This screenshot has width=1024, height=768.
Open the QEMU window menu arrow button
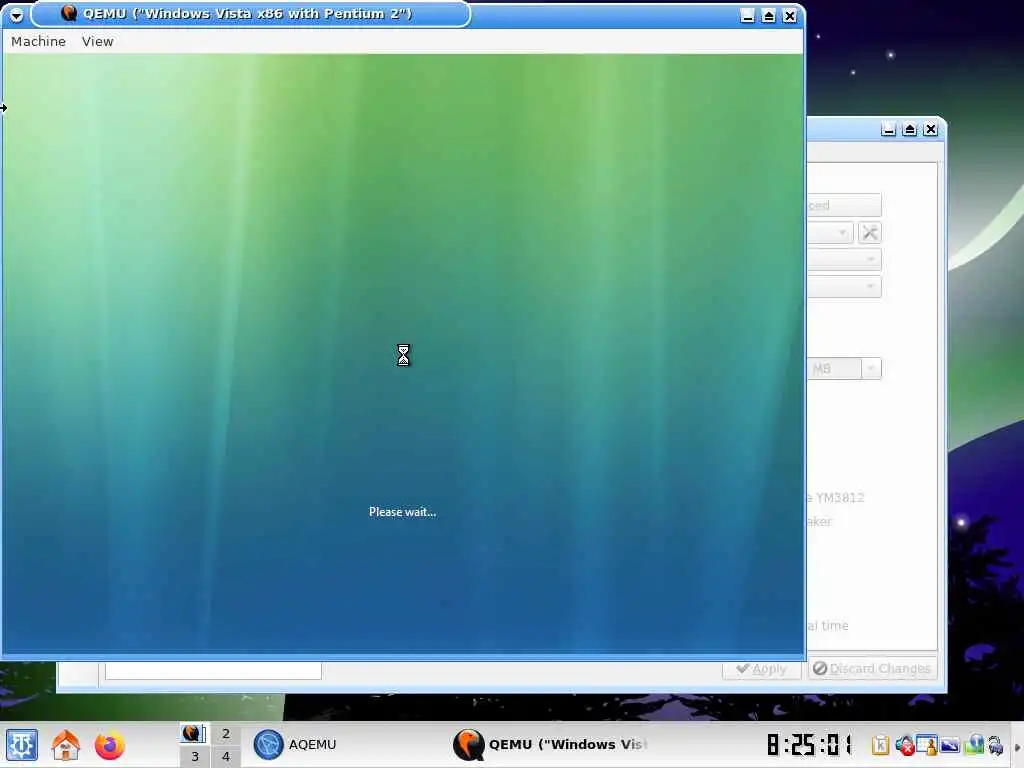click(x=16, y=14)
